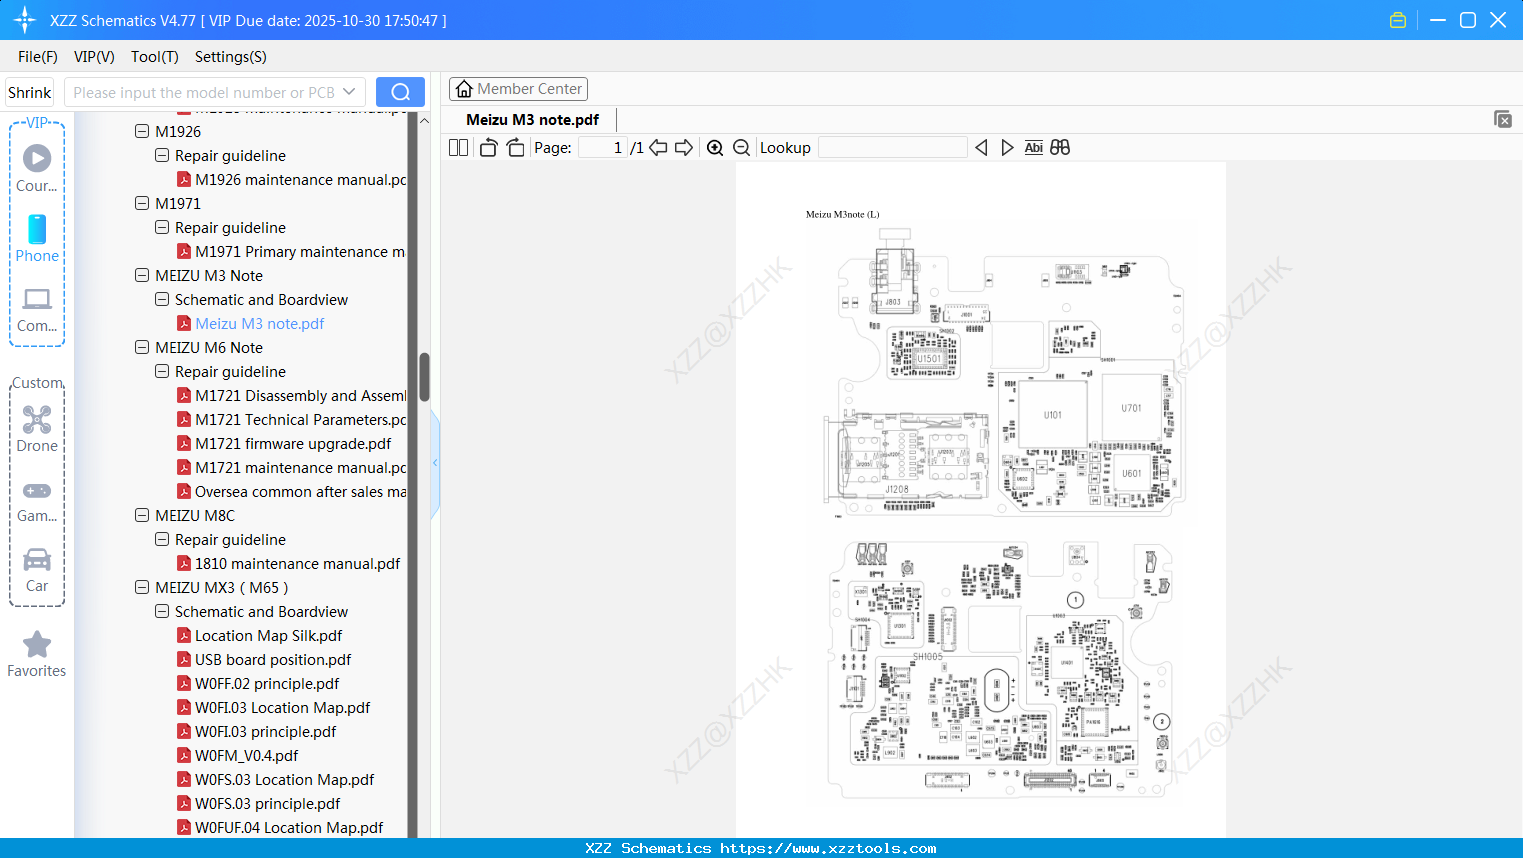
Task: Toggle the two-page layout view icon
Action: click(458, 148)
